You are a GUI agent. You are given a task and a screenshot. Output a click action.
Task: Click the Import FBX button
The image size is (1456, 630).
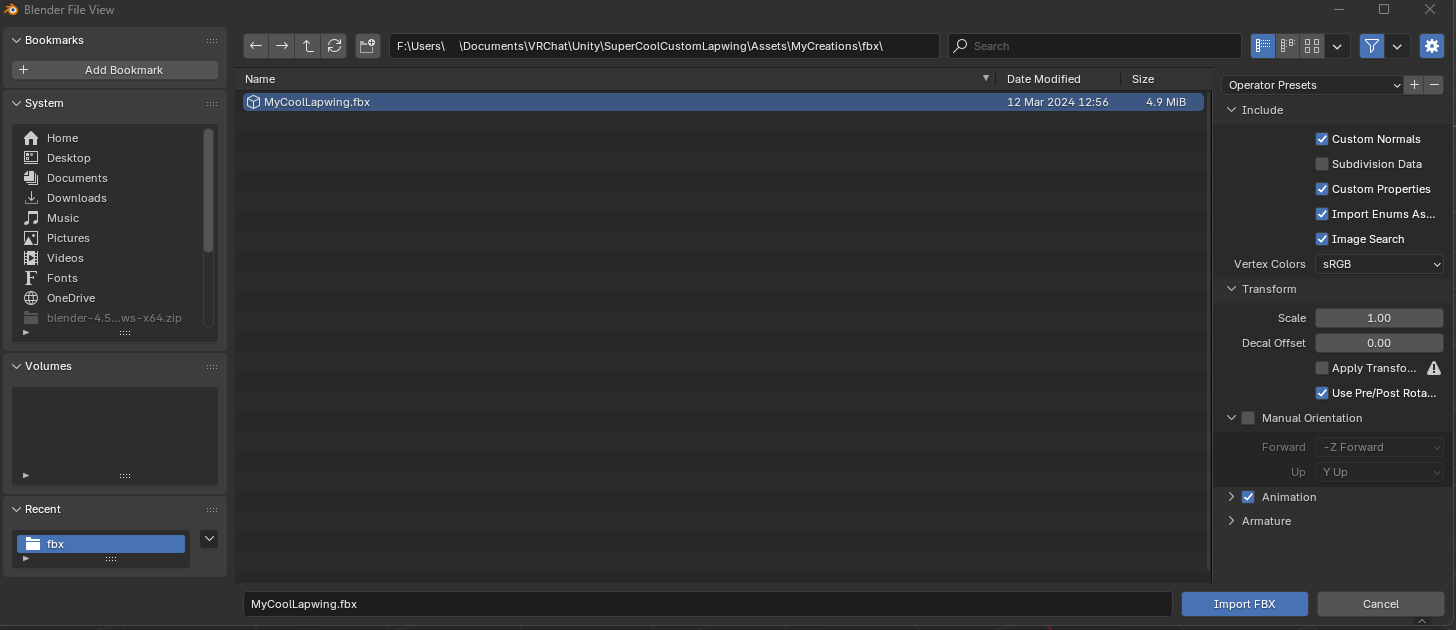click(x=1244, y=604)
